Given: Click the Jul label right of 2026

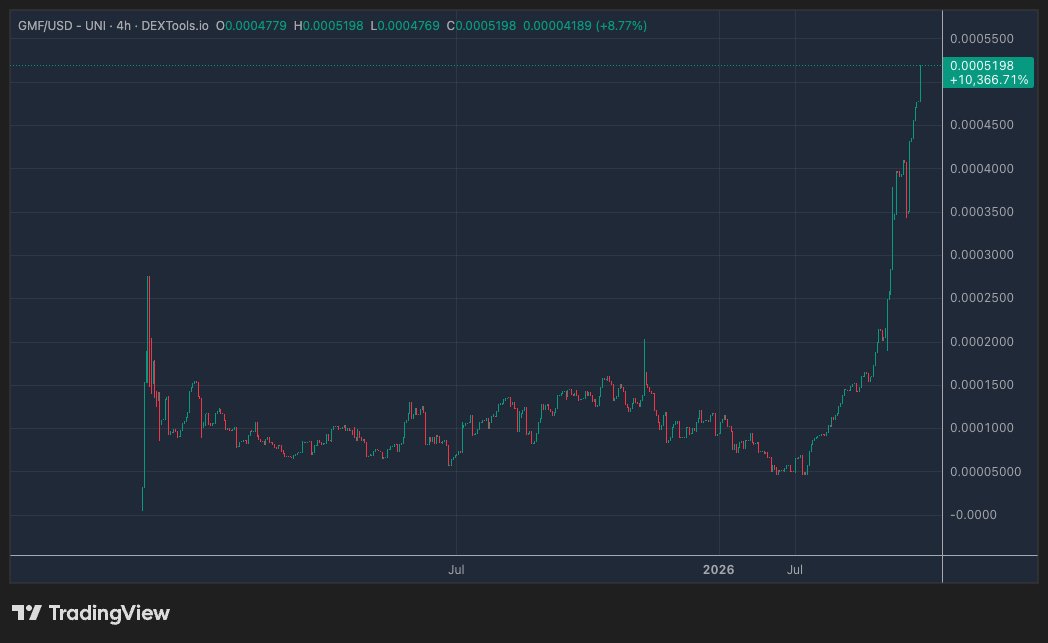Looking at the screenshot, I should [x=795, y=569].
